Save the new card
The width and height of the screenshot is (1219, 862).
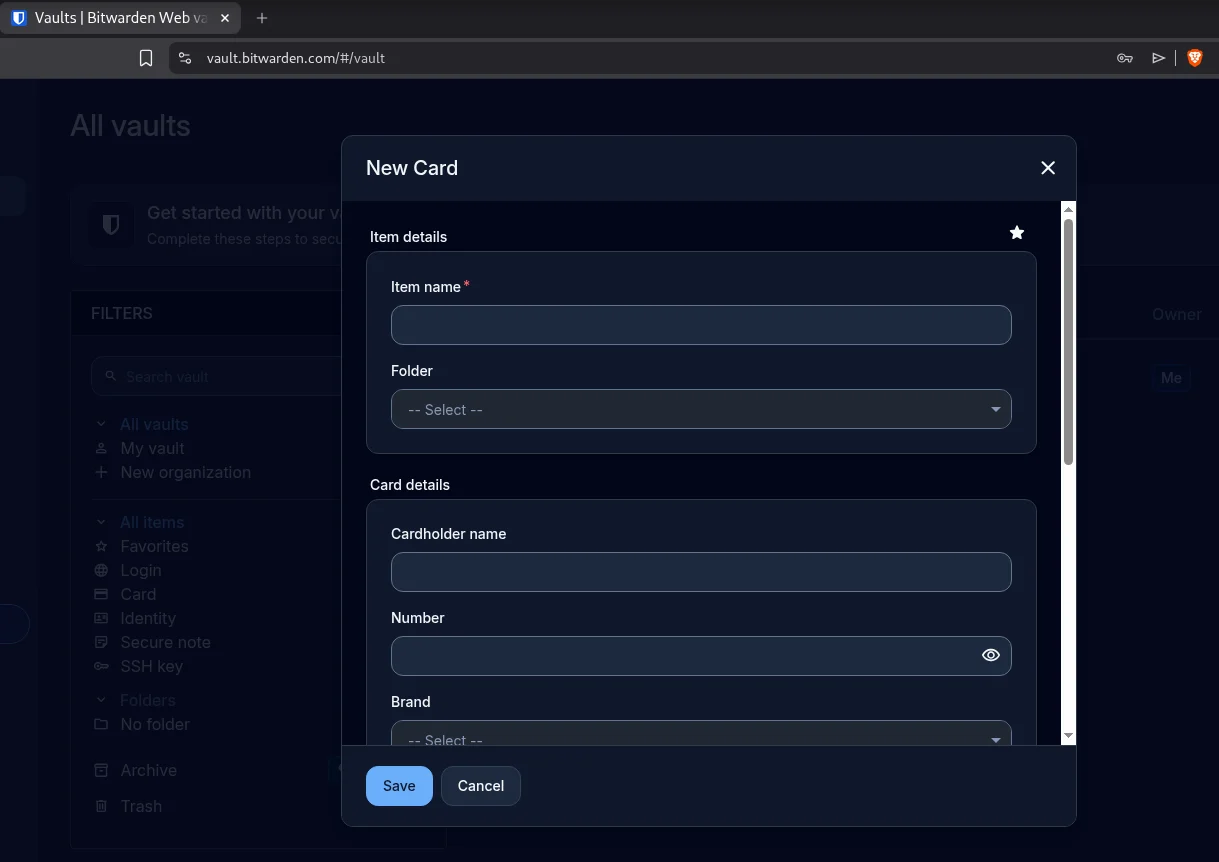[399, 786]
